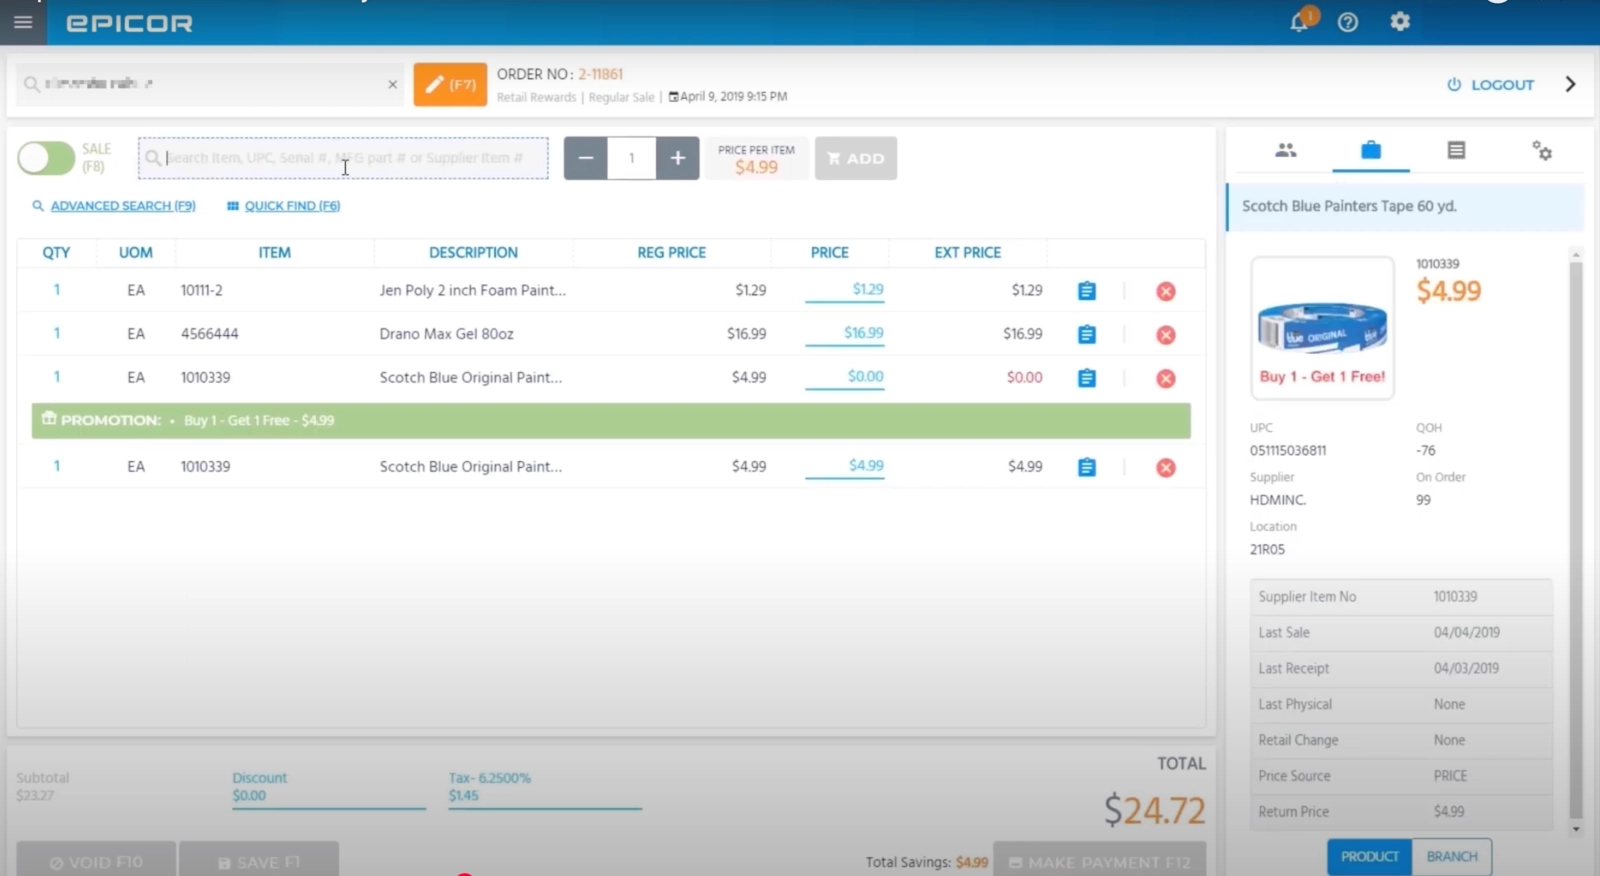Image resolution: width=1600 pixels, height=876 pixels.
Task: Click the quantity value field
Action: pos(632,158)
